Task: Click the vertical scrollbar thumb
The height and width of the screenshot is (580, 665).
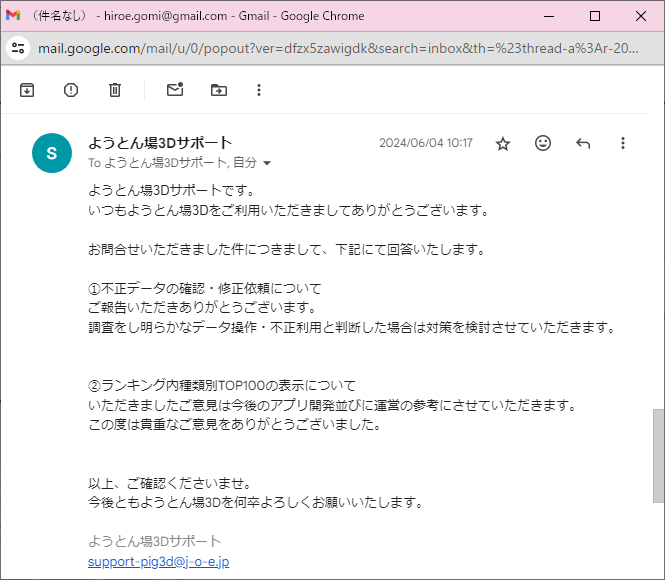Action: 658,456
